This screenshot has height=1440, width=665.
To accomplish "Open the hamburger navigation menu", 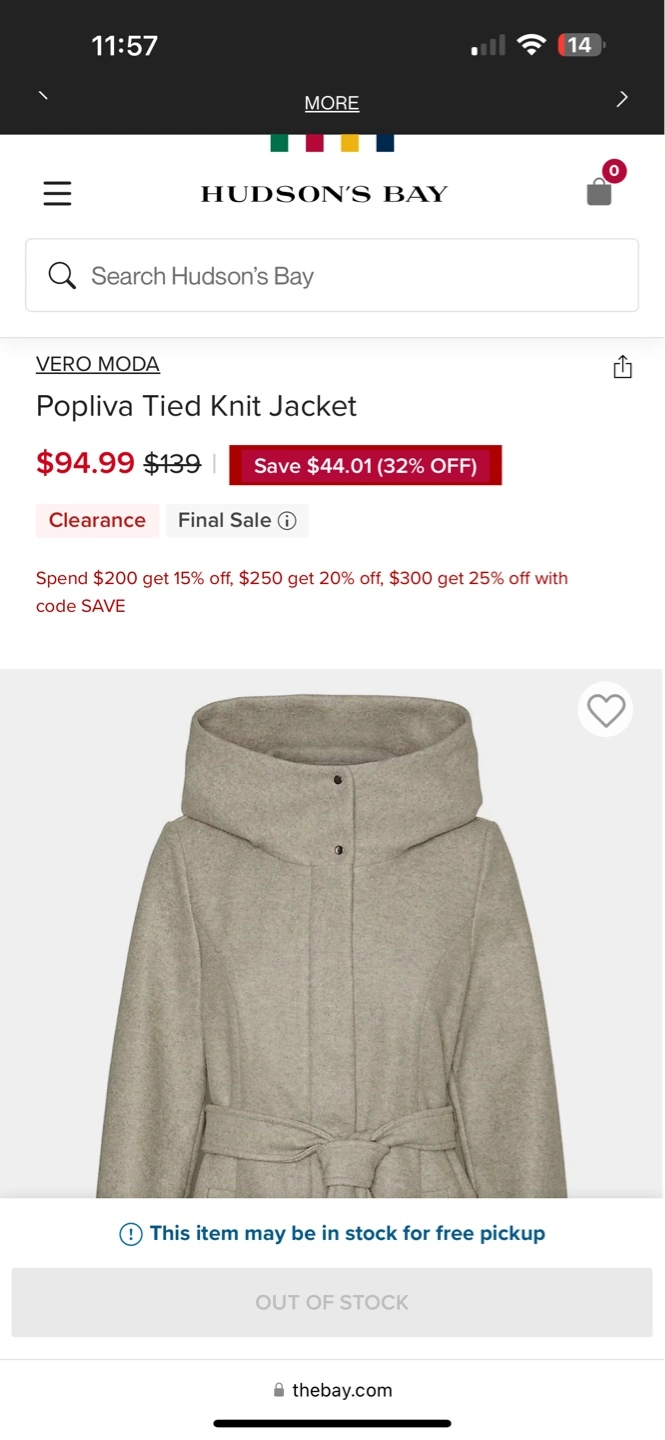I will pos(57,193).
